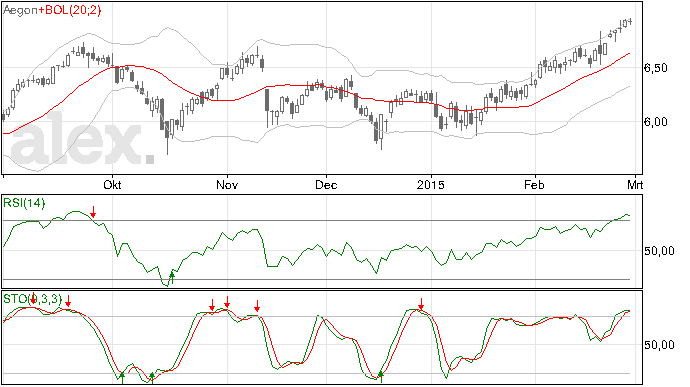Click the 50,00 value in STO panel
The height and width of the screenshot is (387, 690).
[659, 345]
